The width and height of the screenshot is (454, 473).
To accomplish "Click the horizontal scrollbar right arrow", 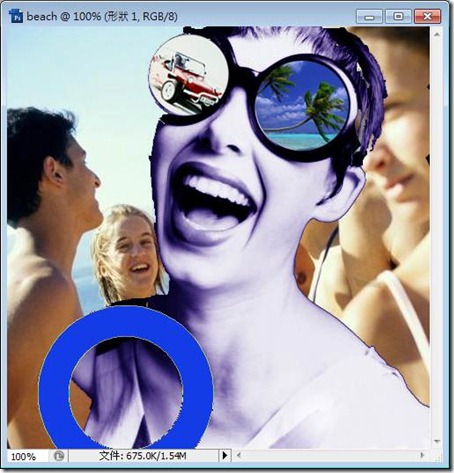I will point(422,455).
